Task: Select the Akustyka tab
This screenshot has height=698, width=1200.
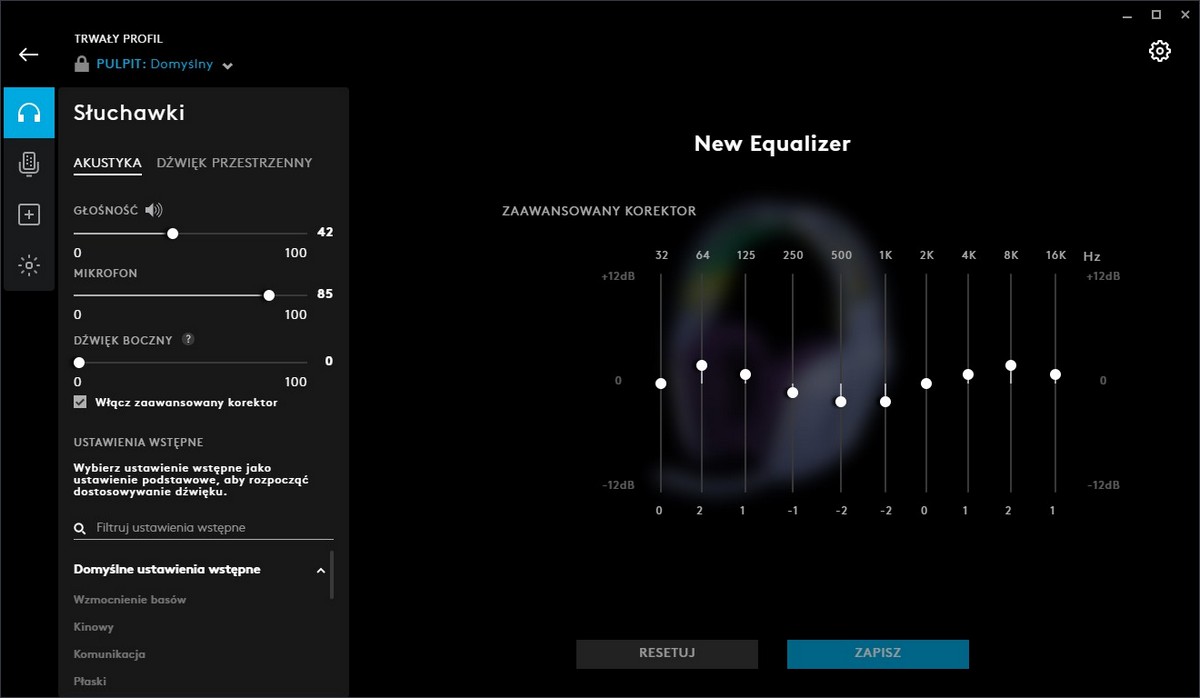Action: coord(107,163)
